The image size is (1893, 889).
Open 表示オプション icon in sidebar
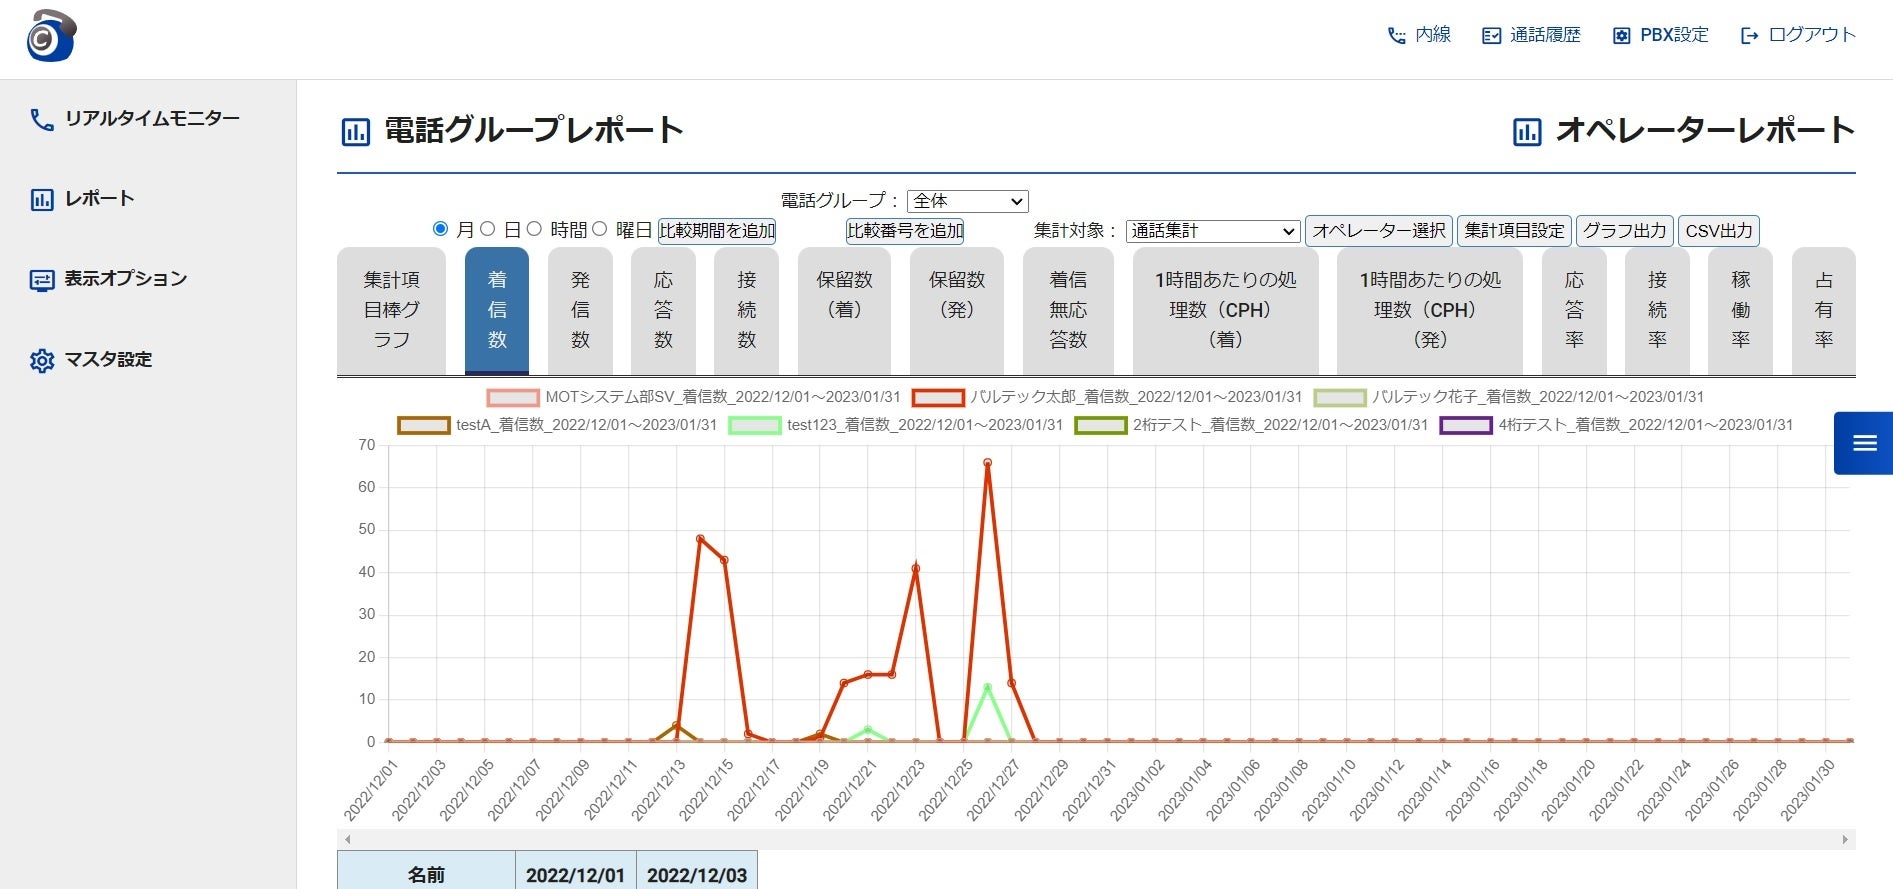click(x=42, y=280)
